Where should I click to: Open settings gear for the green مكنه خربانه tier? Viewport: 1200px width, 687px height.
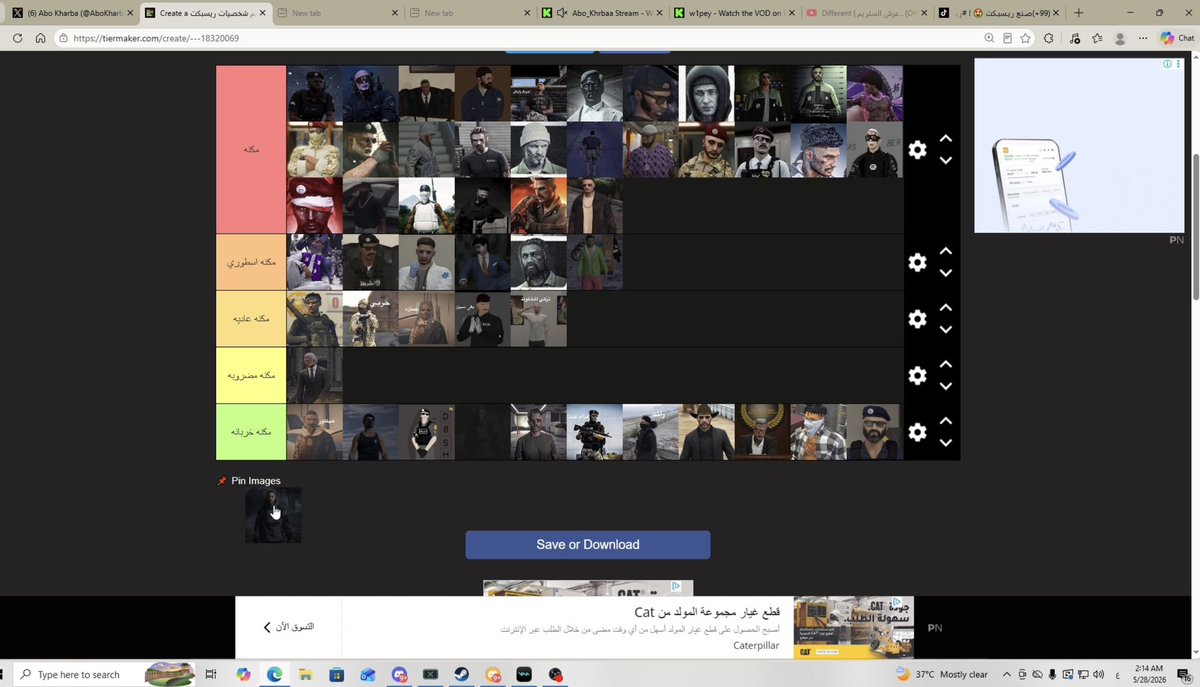point(917,432)
